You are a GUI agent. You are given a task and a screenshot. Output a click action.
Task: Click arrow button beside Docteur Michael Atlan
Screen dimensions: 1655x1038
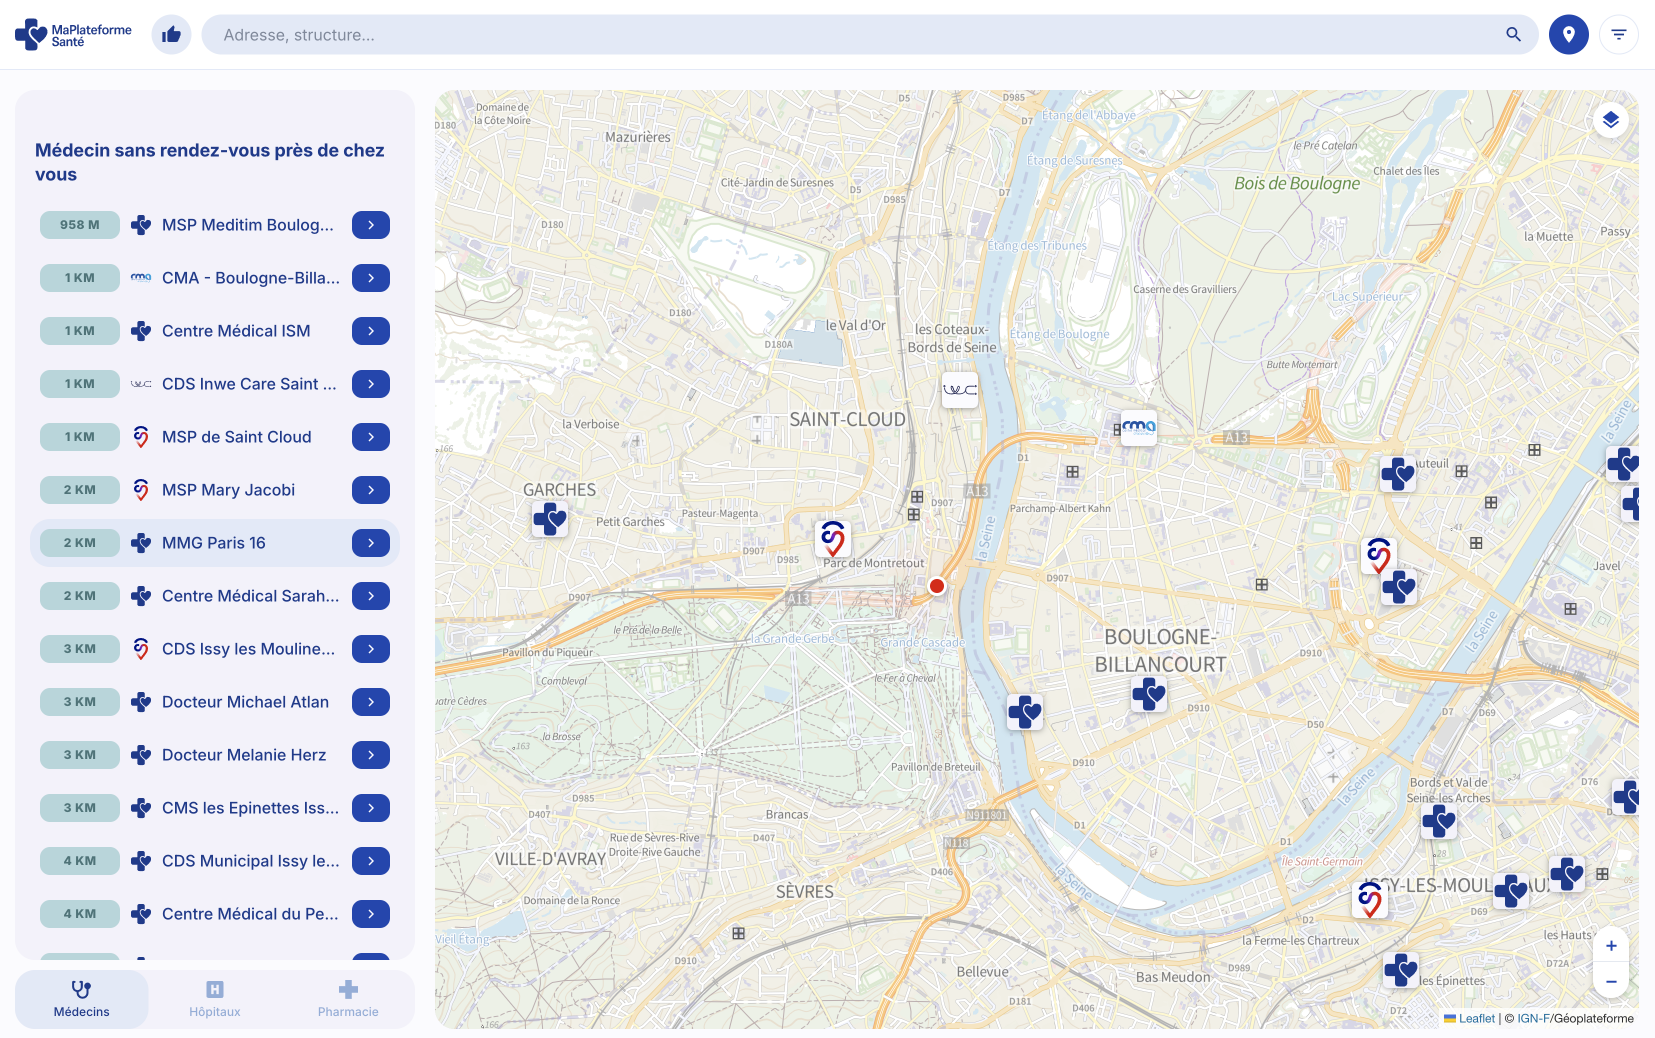(x=371, y=702)
